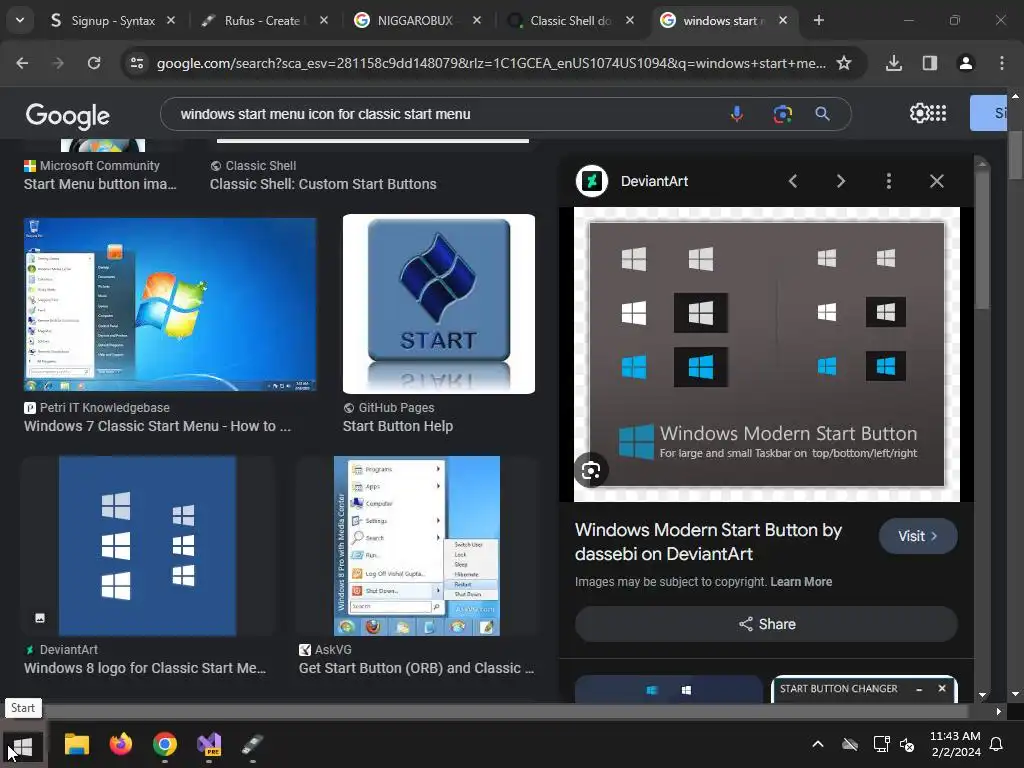Open the network status tray icon
This screenshot has width=1024, height=768.
pos(881,744)
